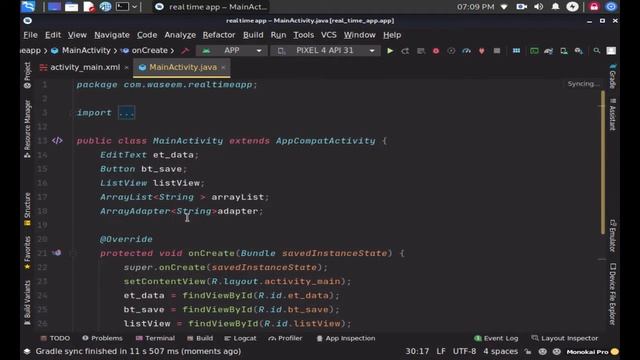Toggle read-only lock icon in status bar
This screenshot has width=640, height=360.
pos(528,351)
